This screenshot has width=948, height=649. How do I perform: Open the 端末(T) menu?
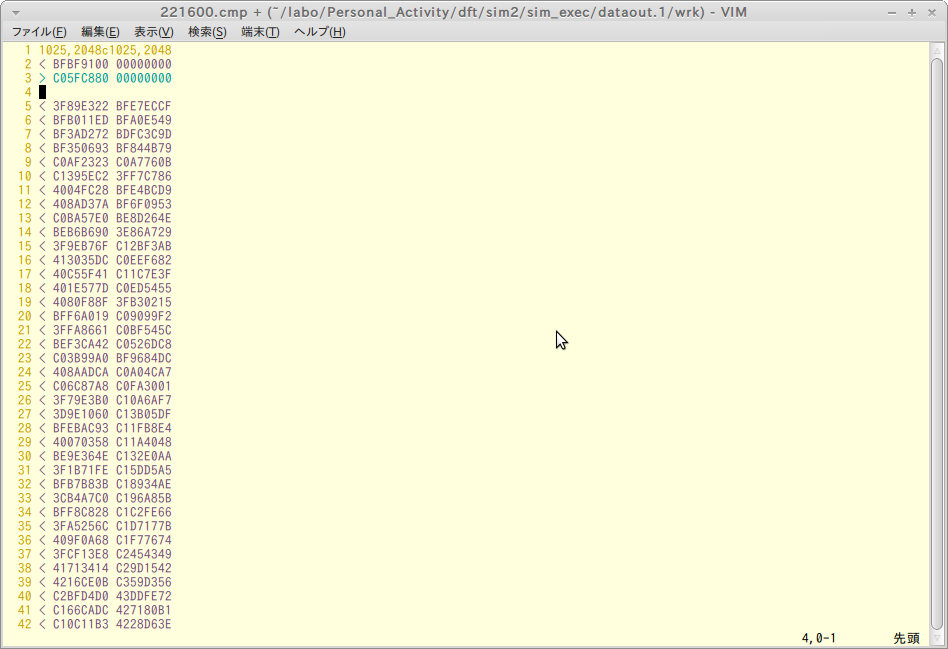pos(261,32)
